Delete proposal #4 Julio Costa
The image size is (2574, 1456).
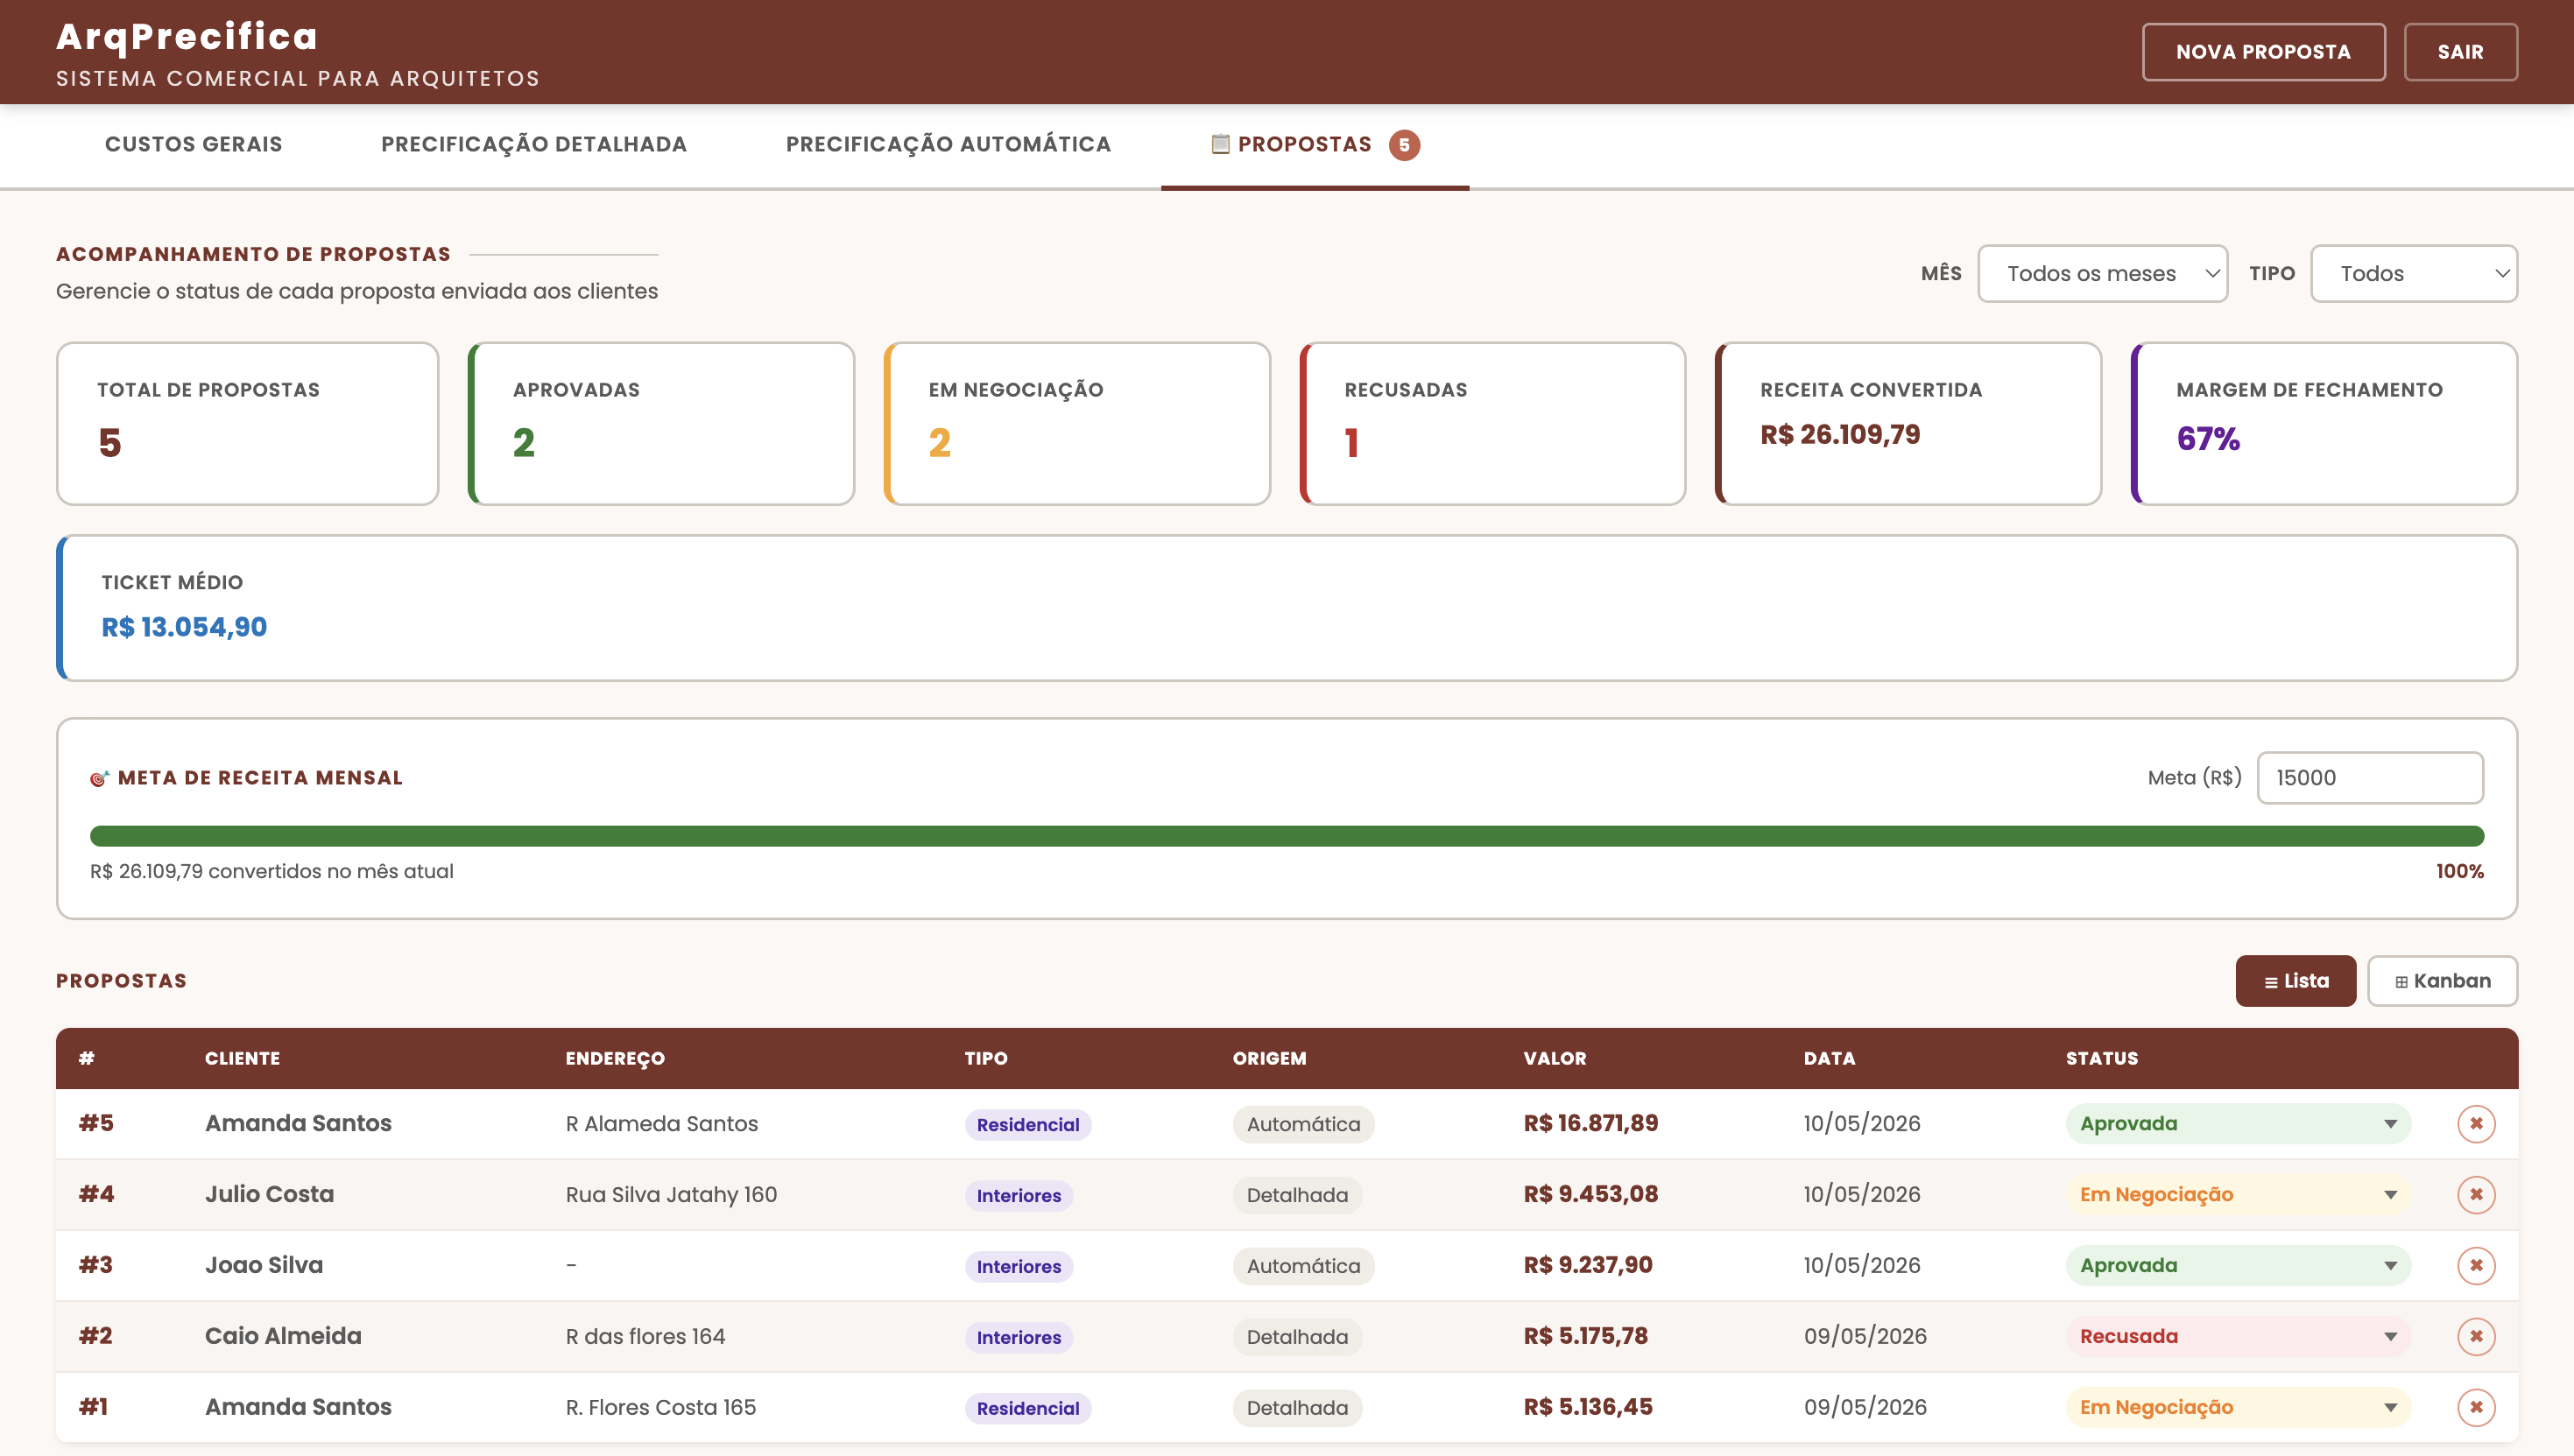(2476, 1194)
